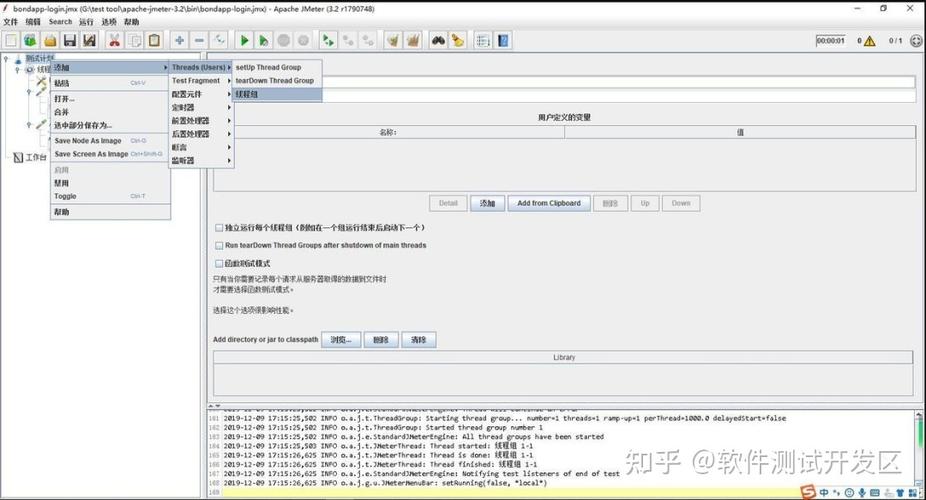Click 添加 button below variables table
This screenshot has width=926, height=500.
coord(487,203)
